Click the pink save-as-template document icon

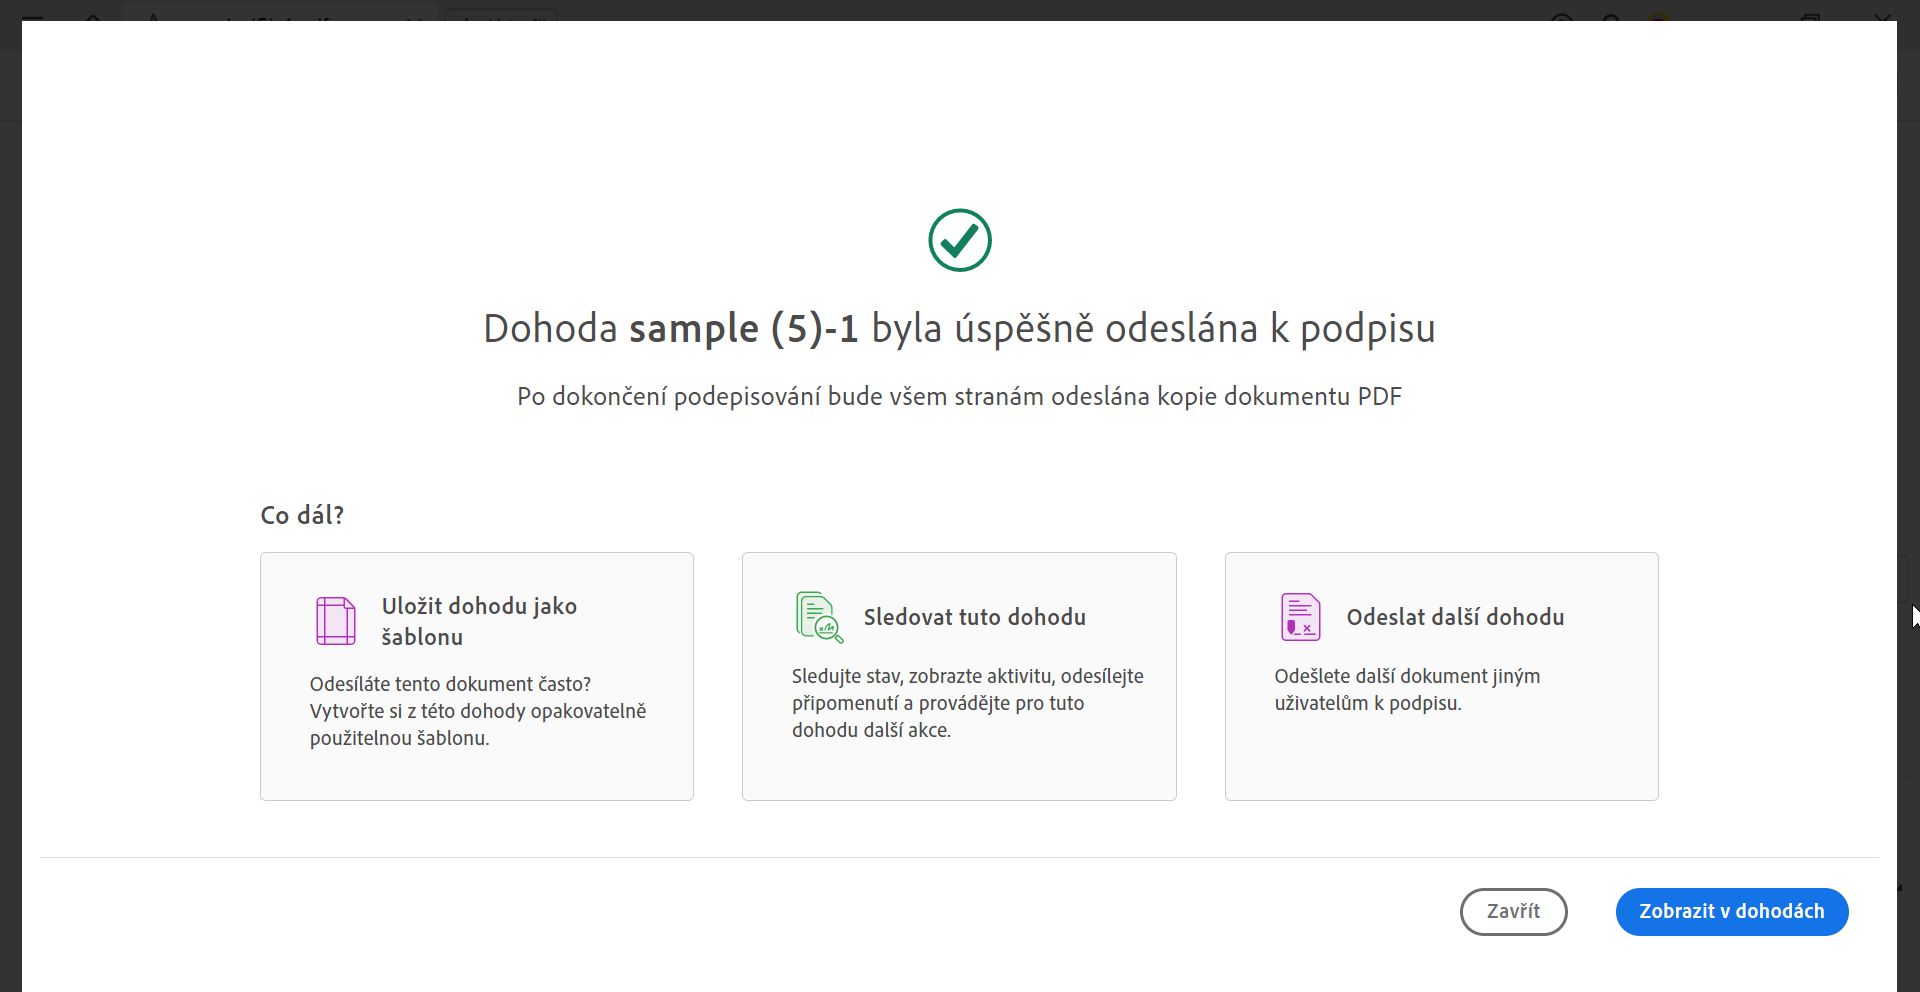(335, 620)
